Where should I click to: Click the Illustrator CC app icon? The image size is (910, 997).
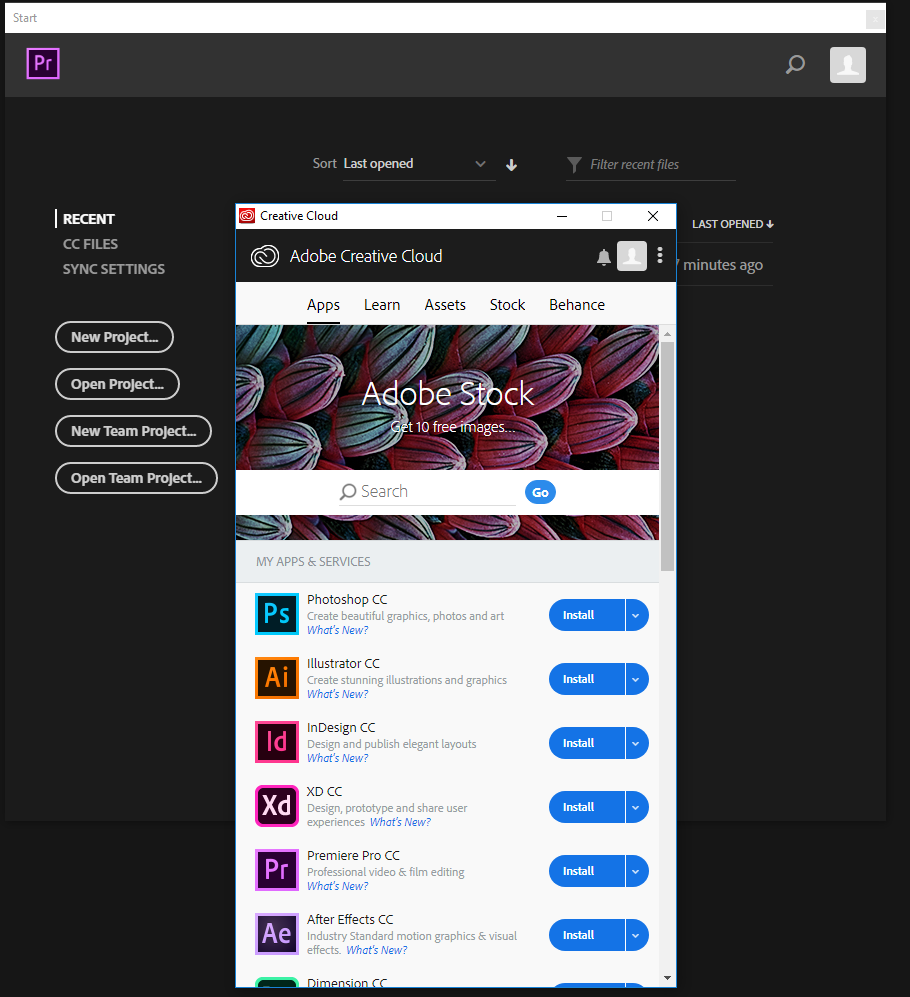tap(277, 678)
